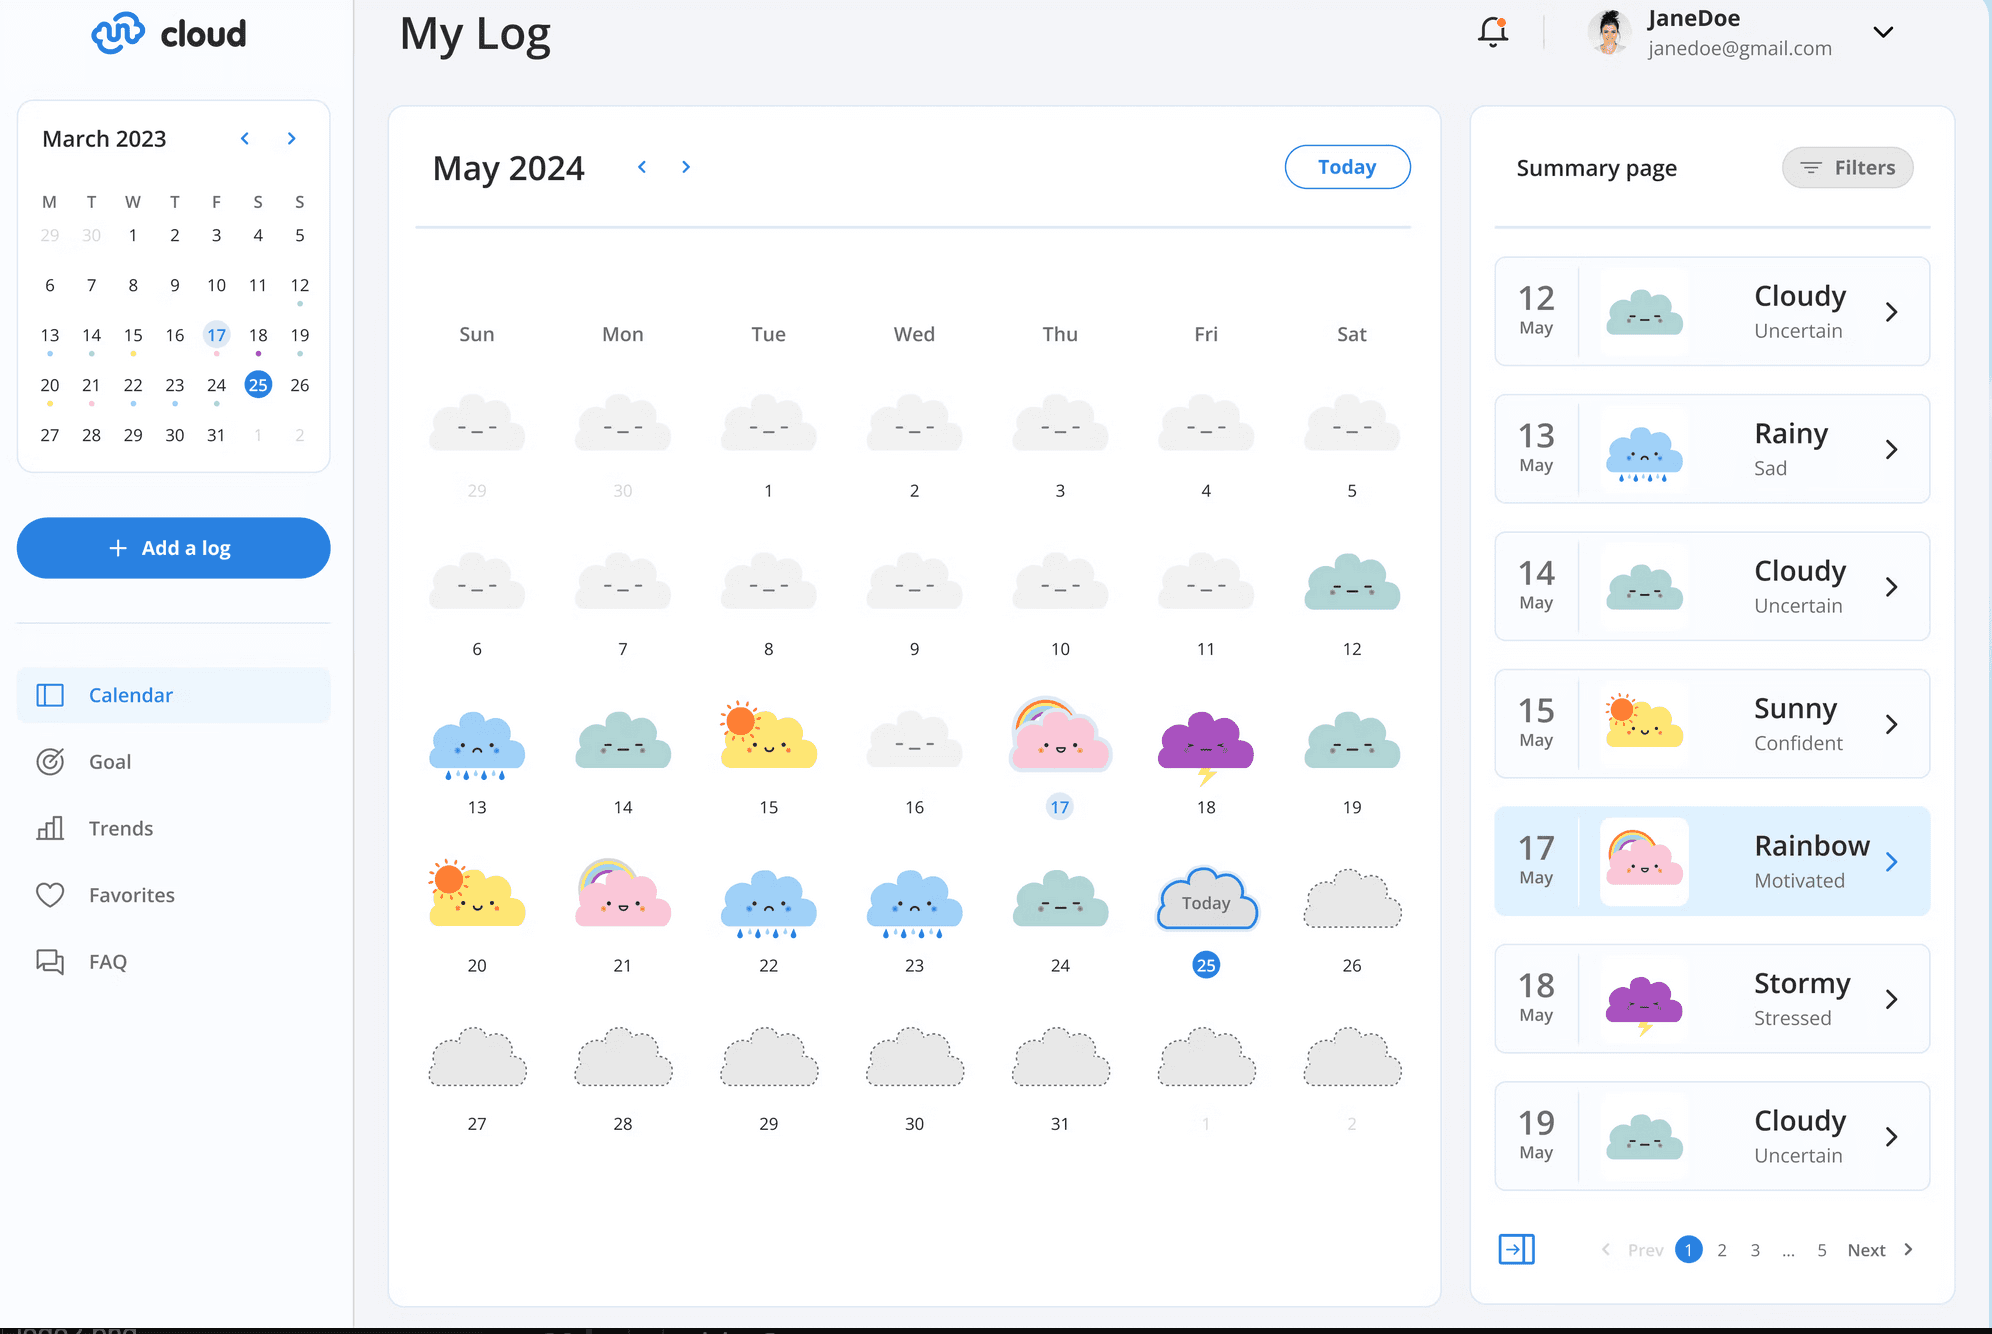Viewport: 1992px width, 1334px height.
Task: Select March 25 in mini calendar
Action: click(x=258, y=385)
